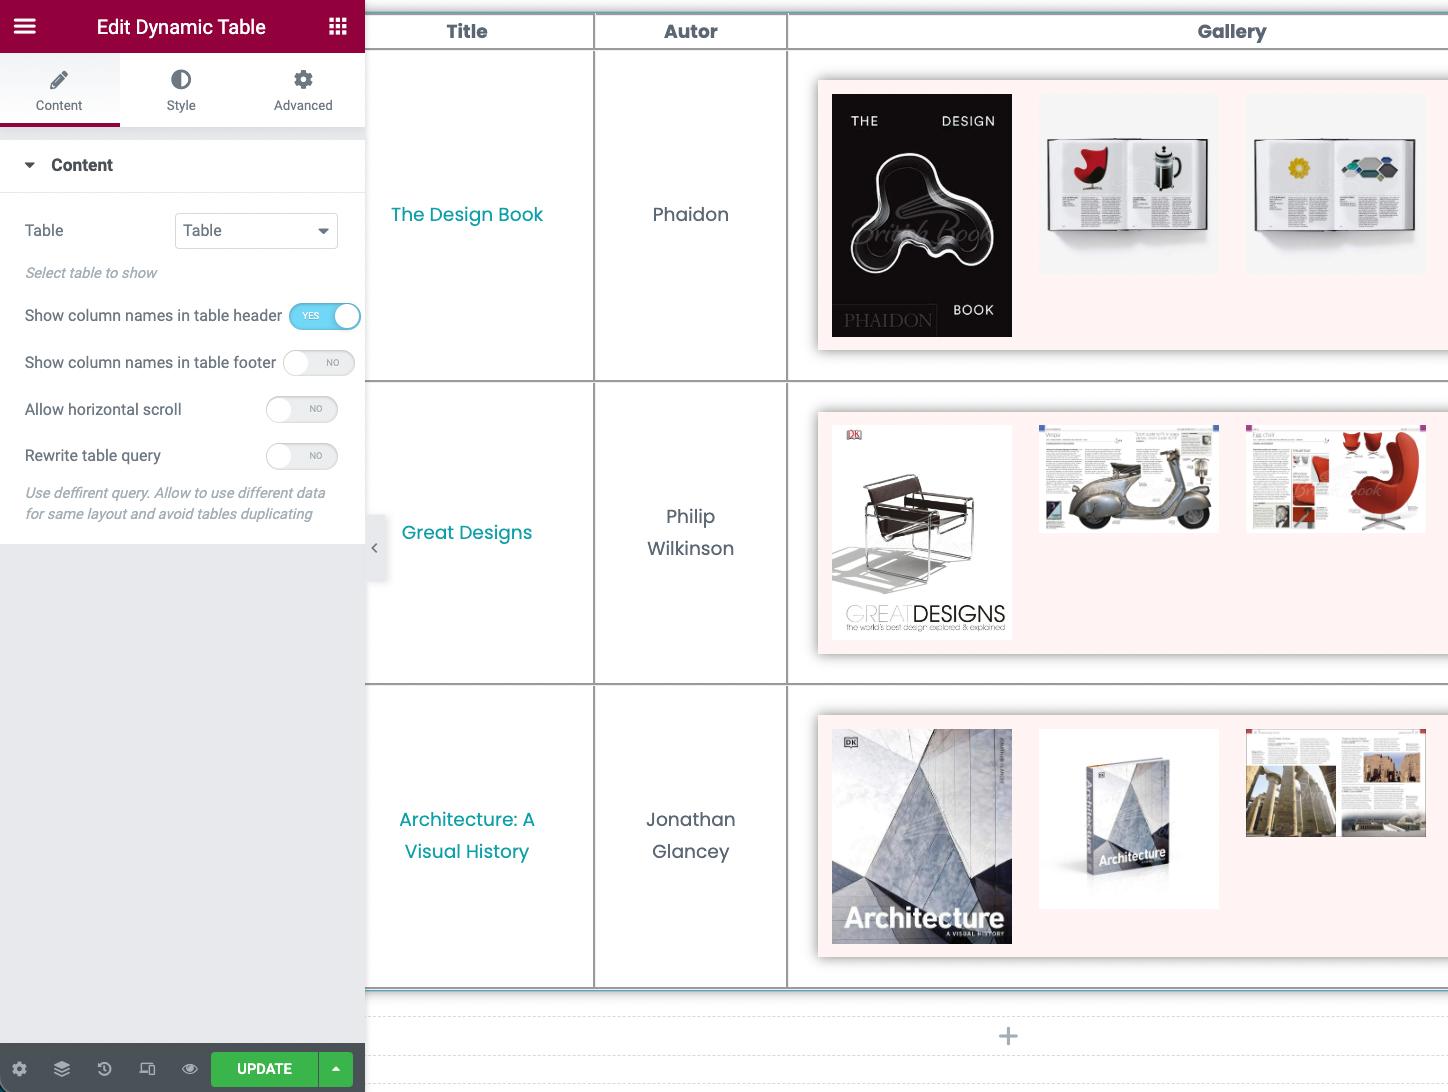This screenshot has width=1448, height=1092.
Task: Collapse the Content section
Action: [x=182, y=165]
